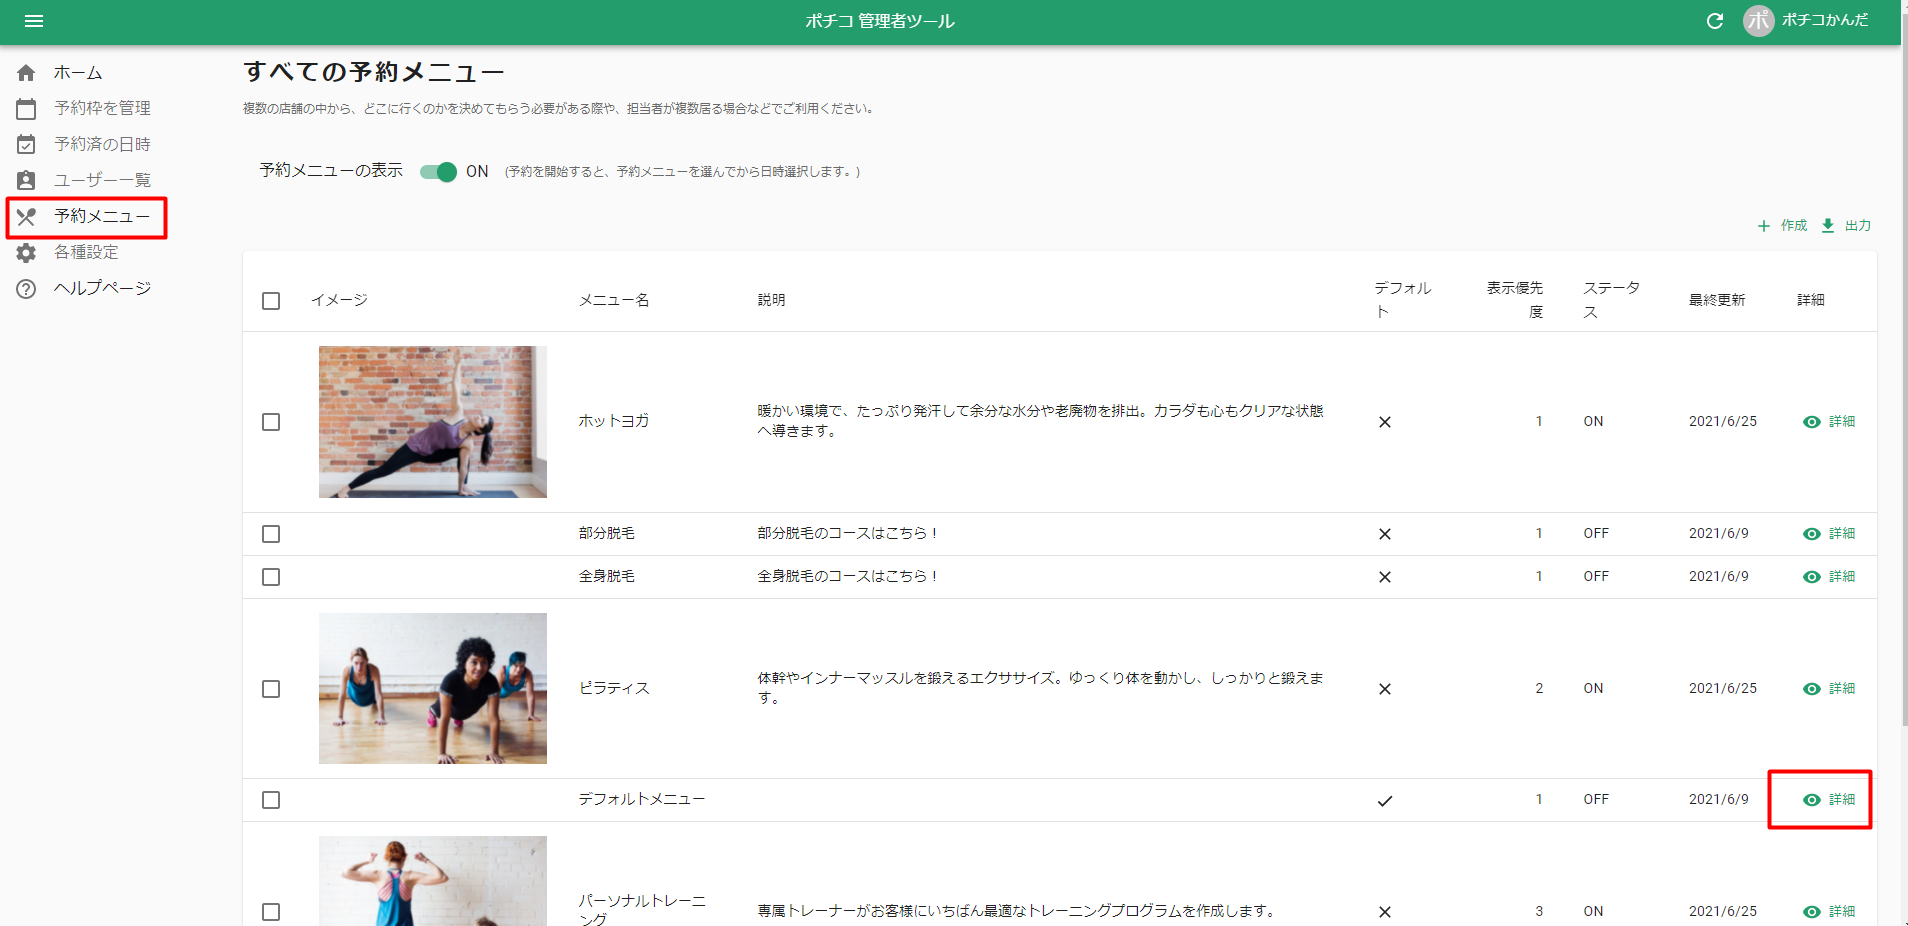The image size is (1908, 926).
Task: Click the help question mark icon
Action: [26, 289]
